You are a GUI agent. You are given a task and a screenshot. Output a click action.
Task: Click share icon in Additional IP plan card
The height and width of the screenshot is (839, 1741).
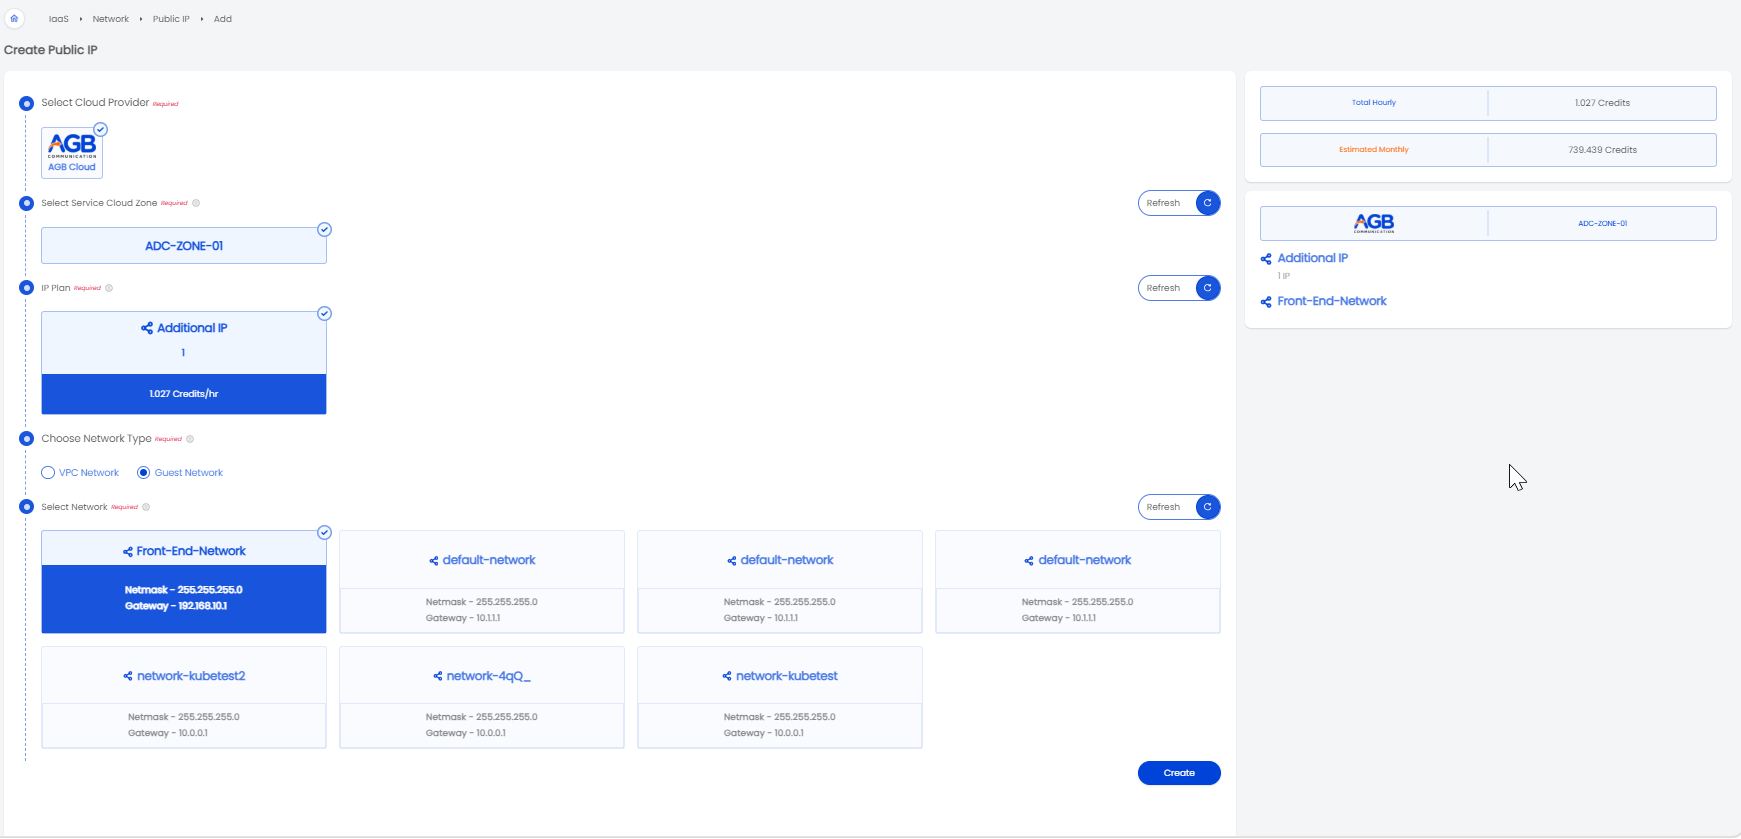click(x=147, y=328)
